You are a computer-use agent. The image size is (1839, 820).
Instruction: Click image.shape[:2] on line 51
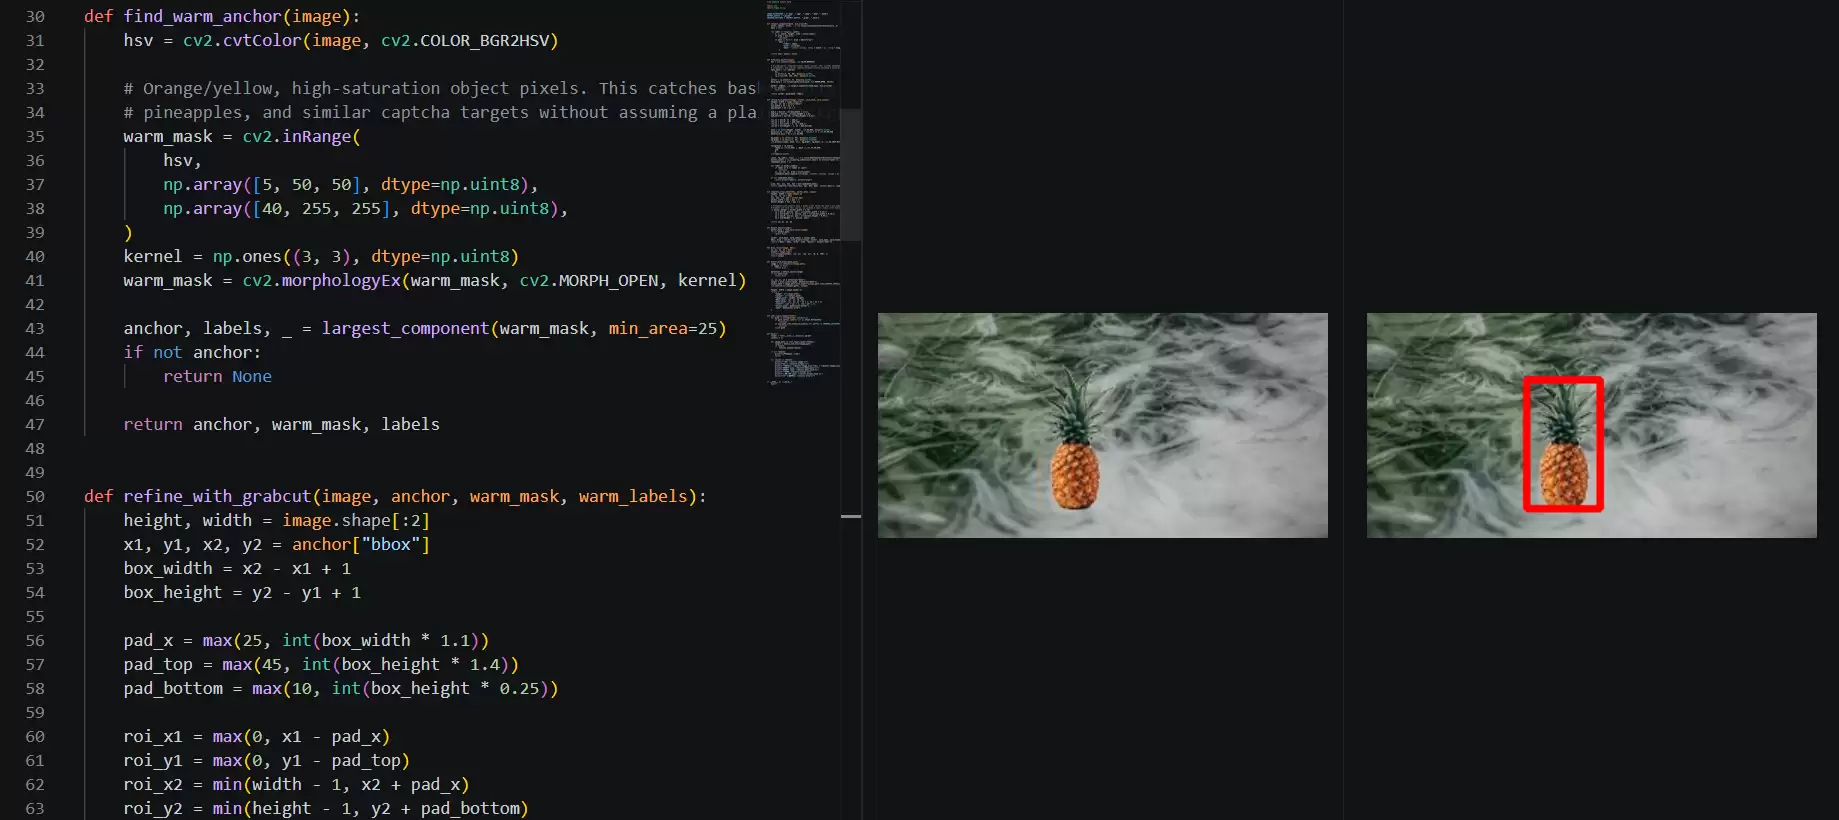pyautogui.click(x=356, y=520)
